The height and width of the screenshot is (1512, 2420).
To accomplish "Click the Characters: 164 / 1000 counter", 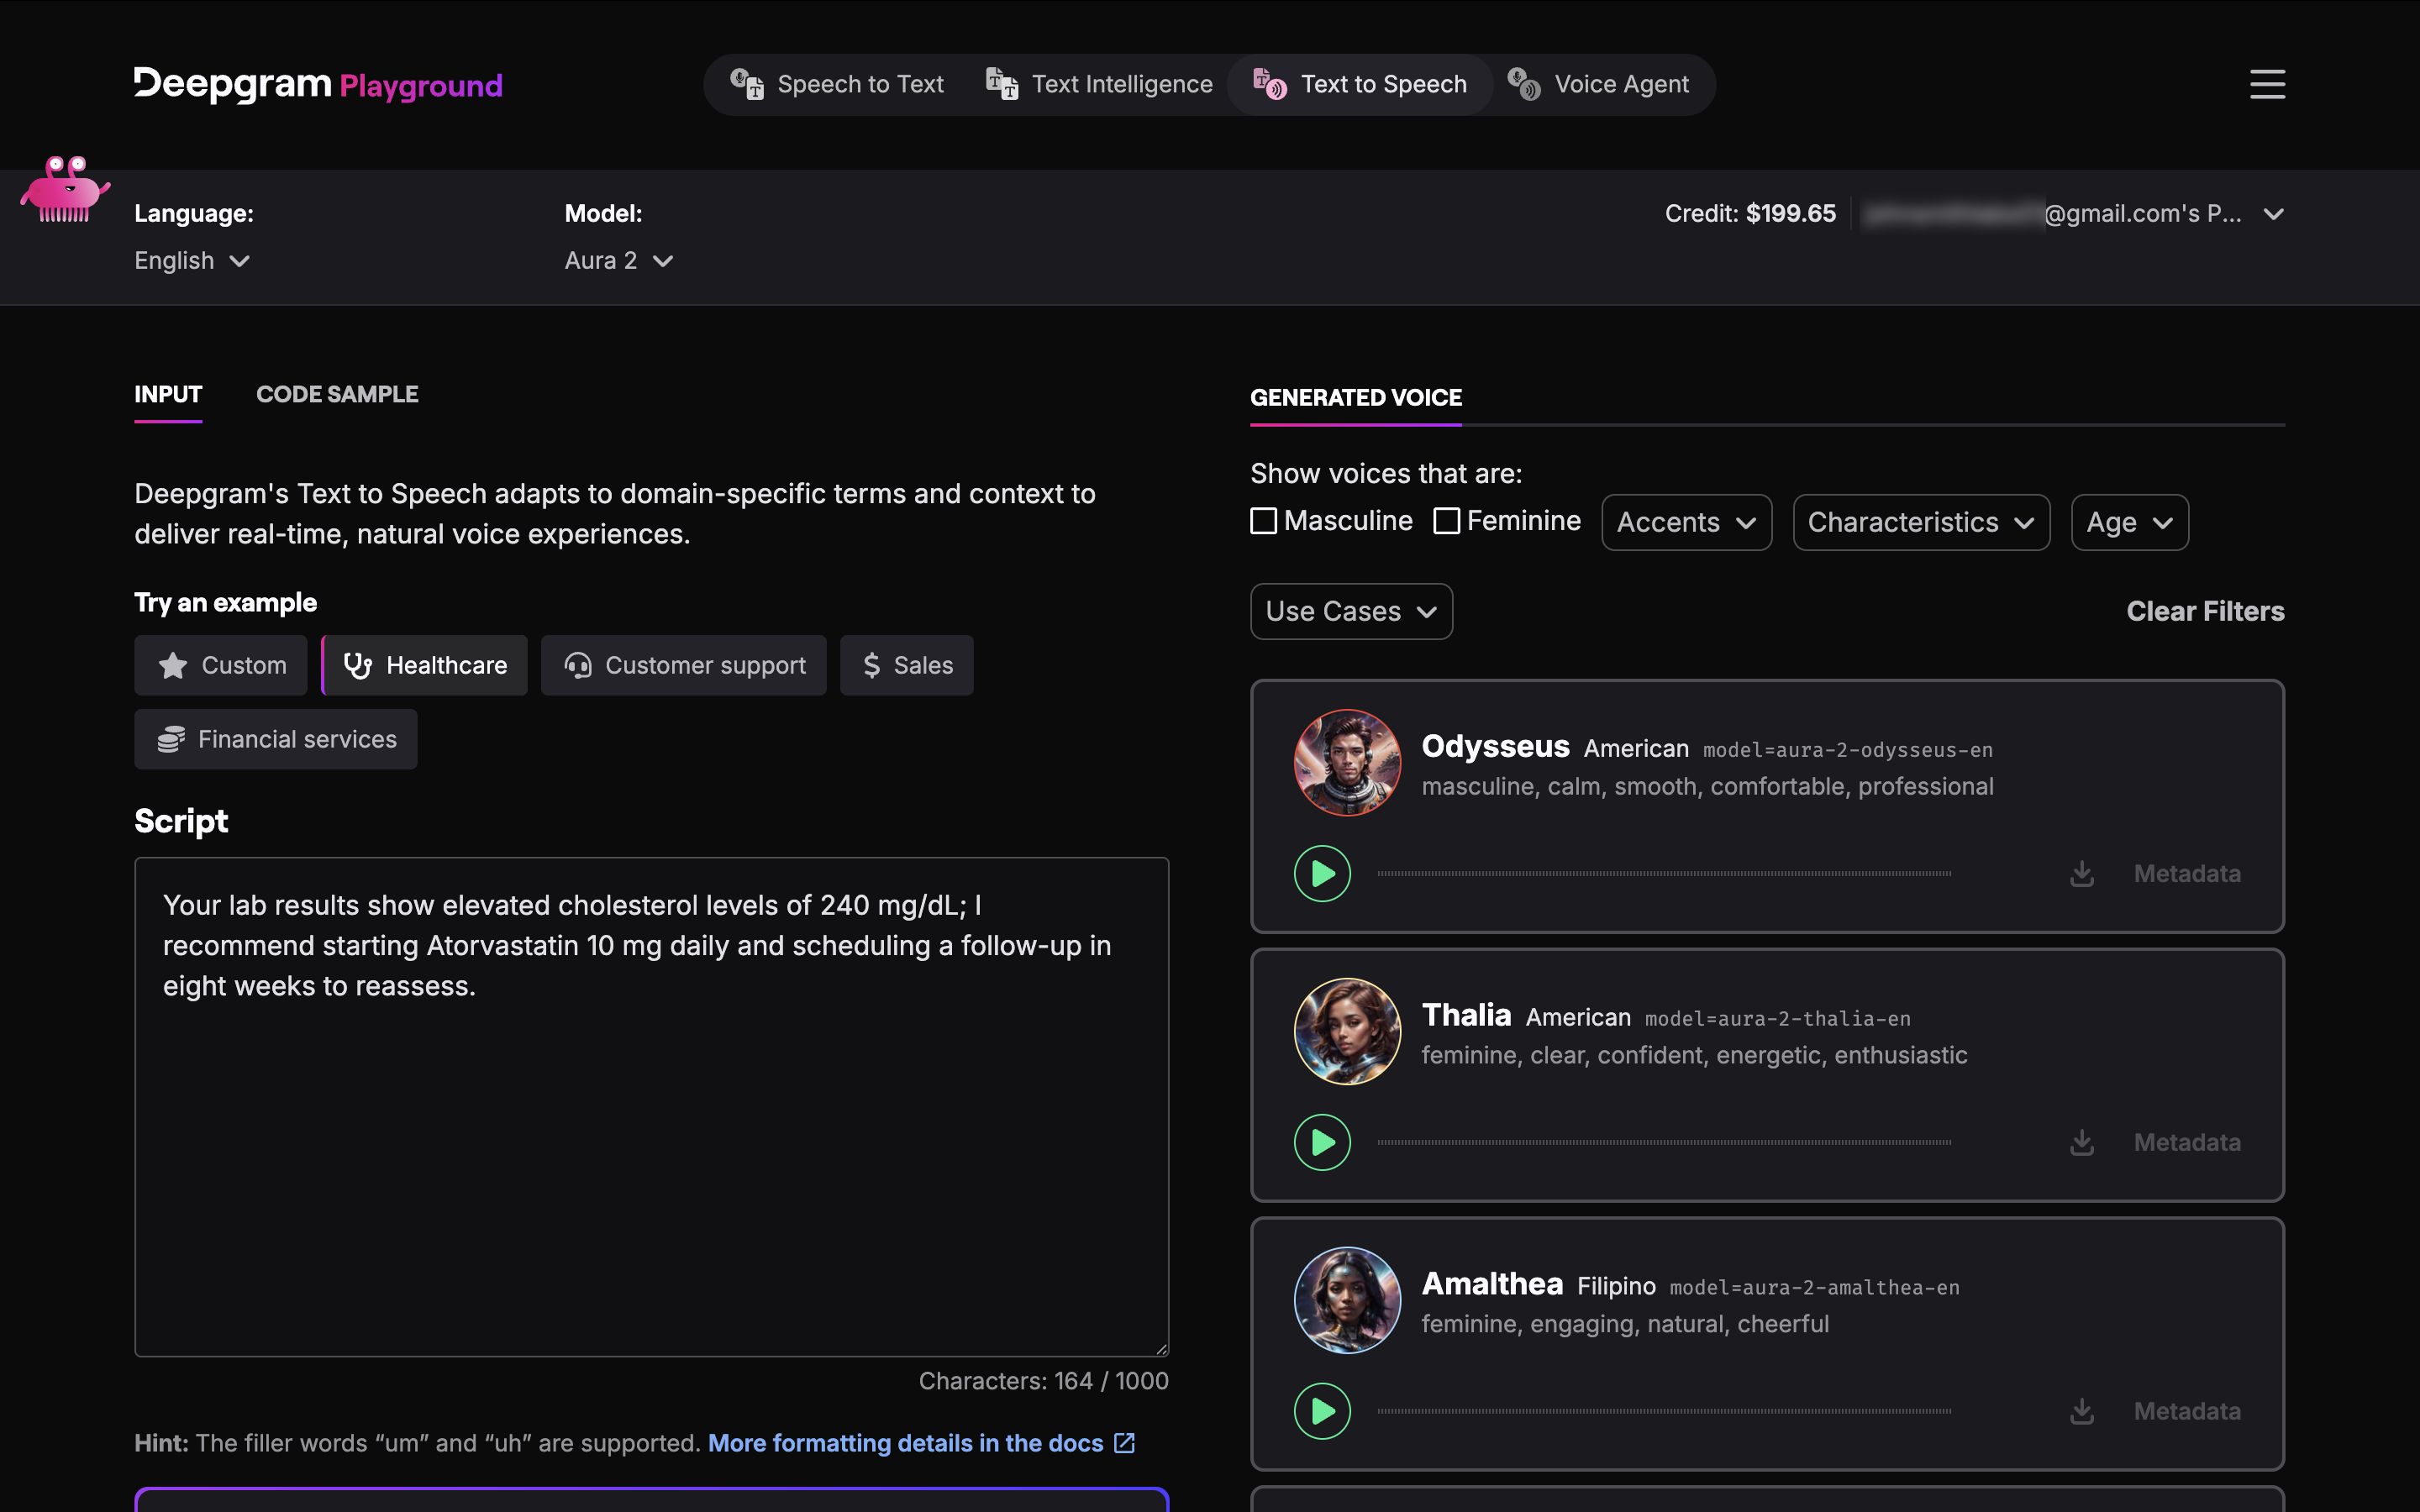I will (1043, 1381).
